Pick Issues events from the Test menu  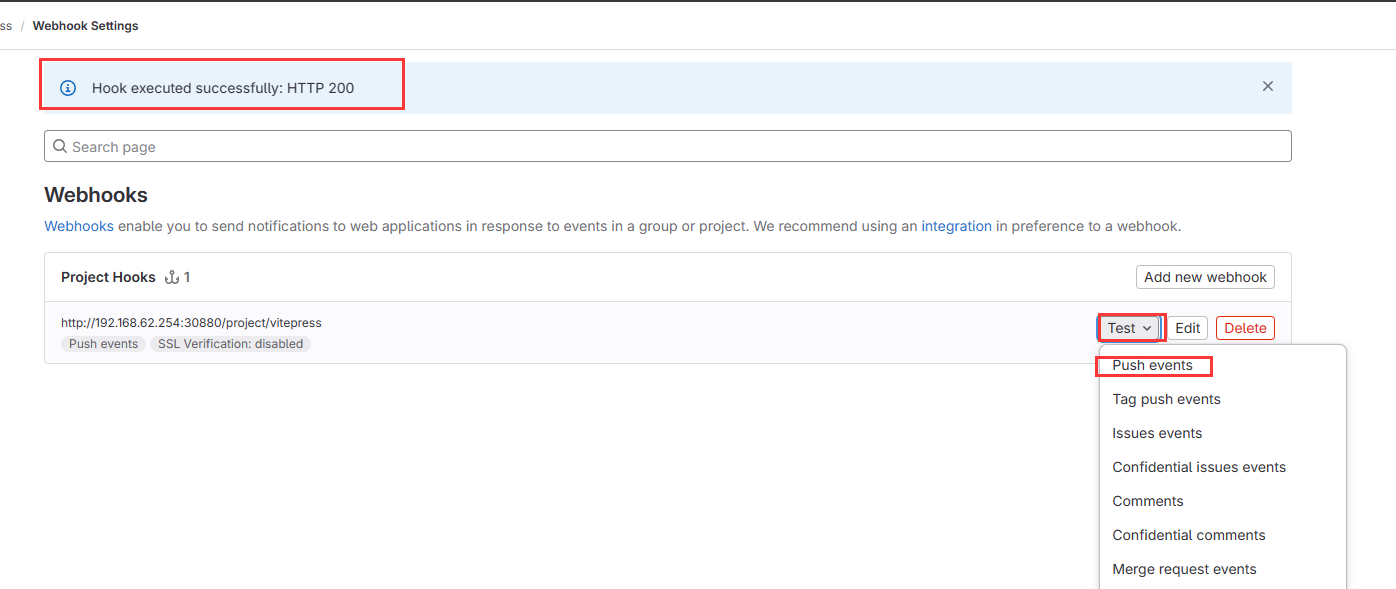[1157, 433]
